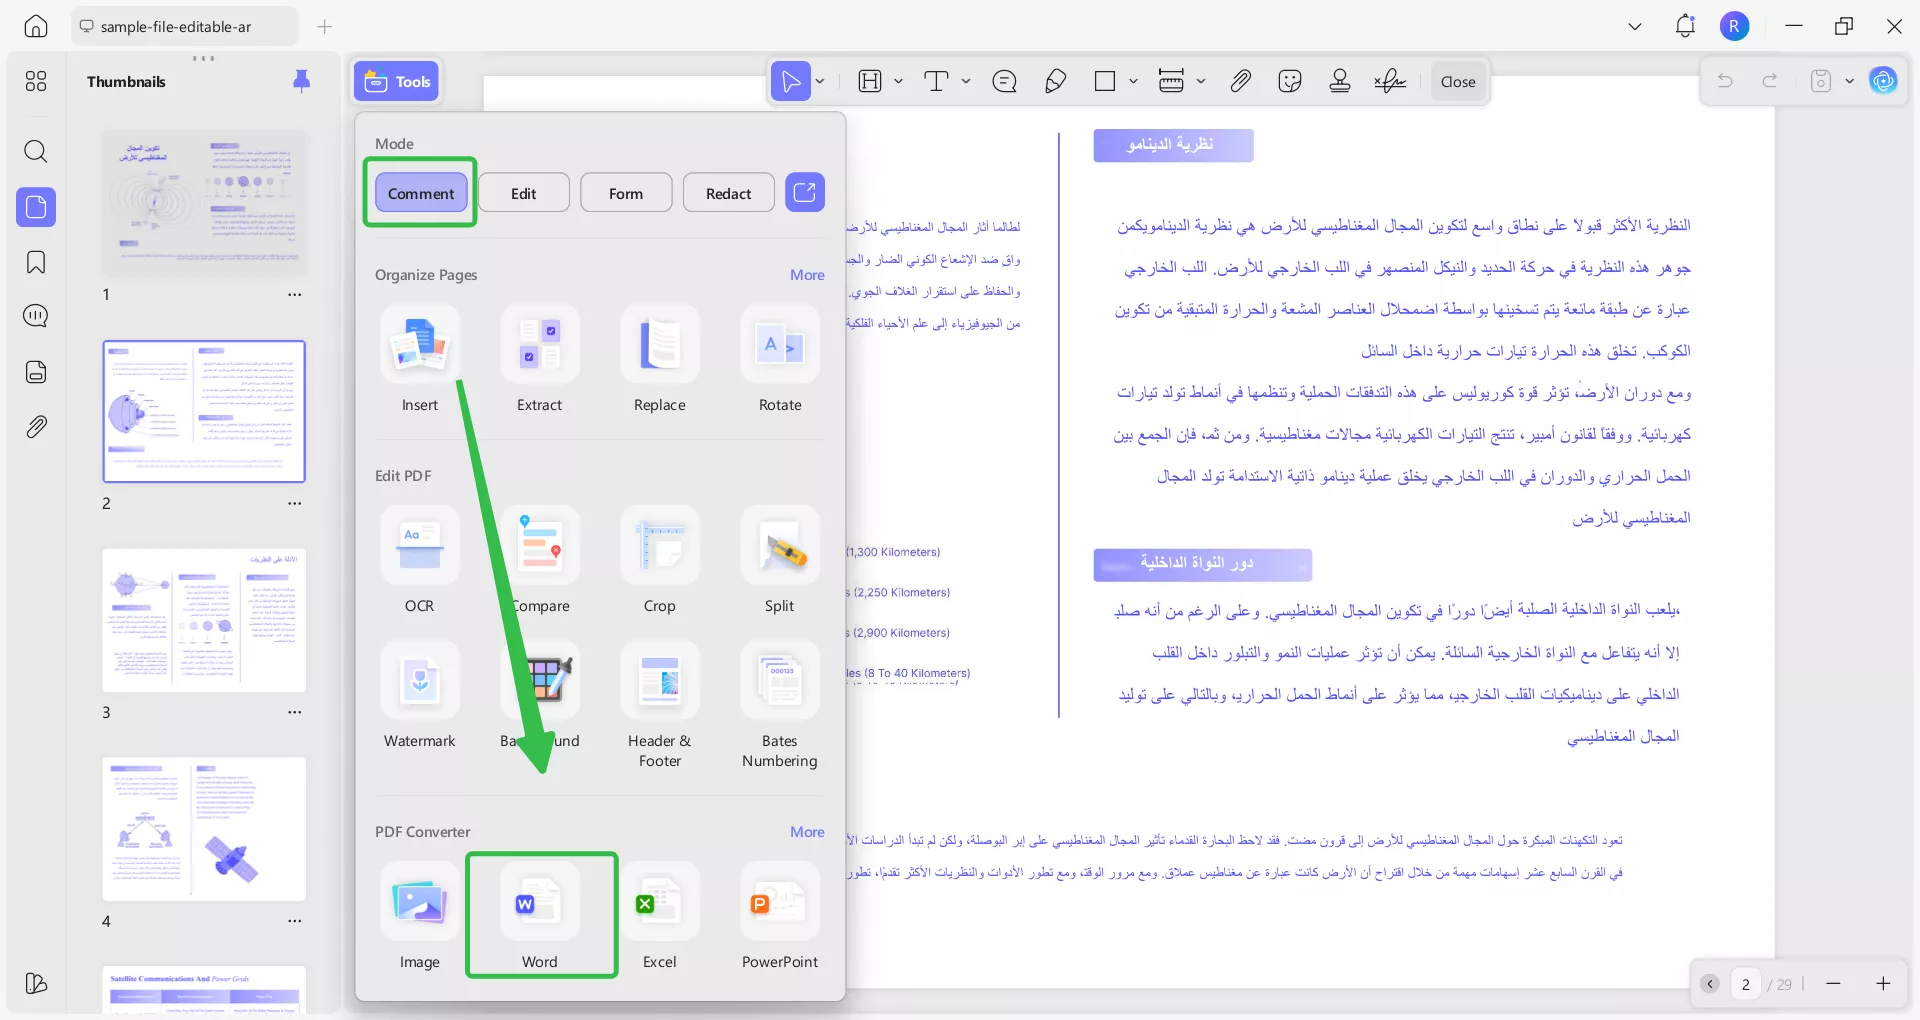Select the sticky note comment tool

pos(1004,82)
